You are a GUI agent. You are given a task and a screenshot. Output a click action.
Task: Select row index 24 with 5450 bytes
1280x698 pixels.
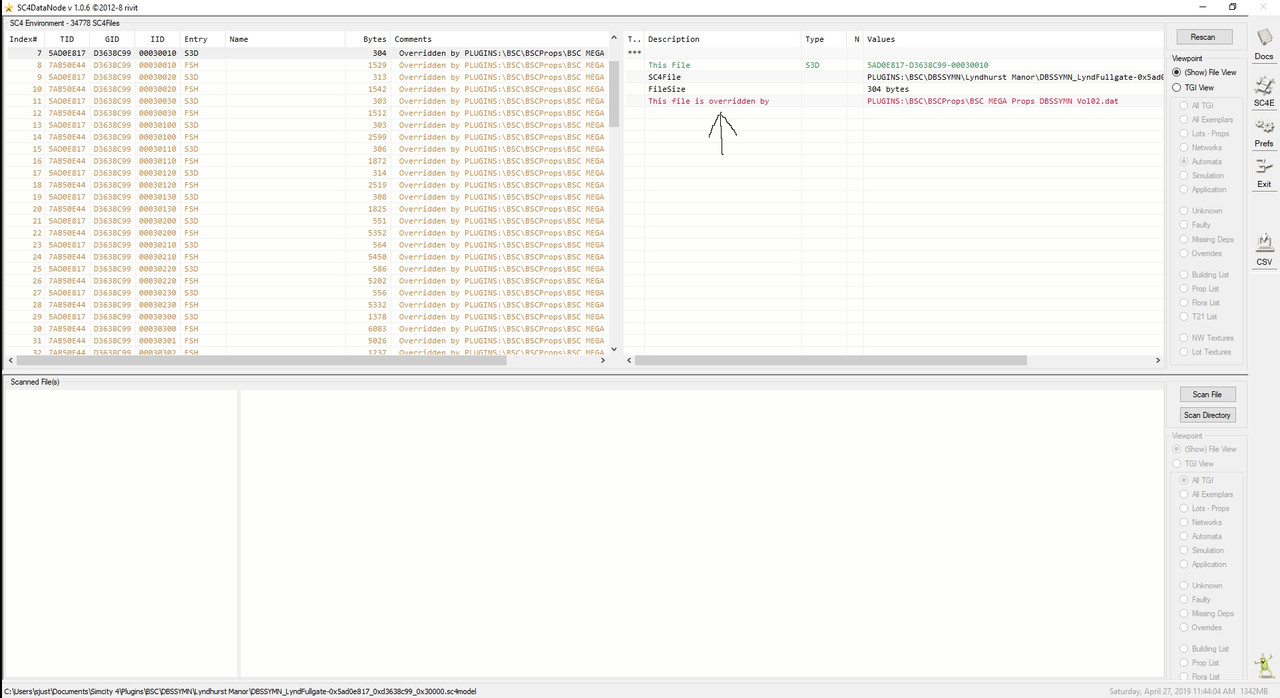(x=306, y=257)
